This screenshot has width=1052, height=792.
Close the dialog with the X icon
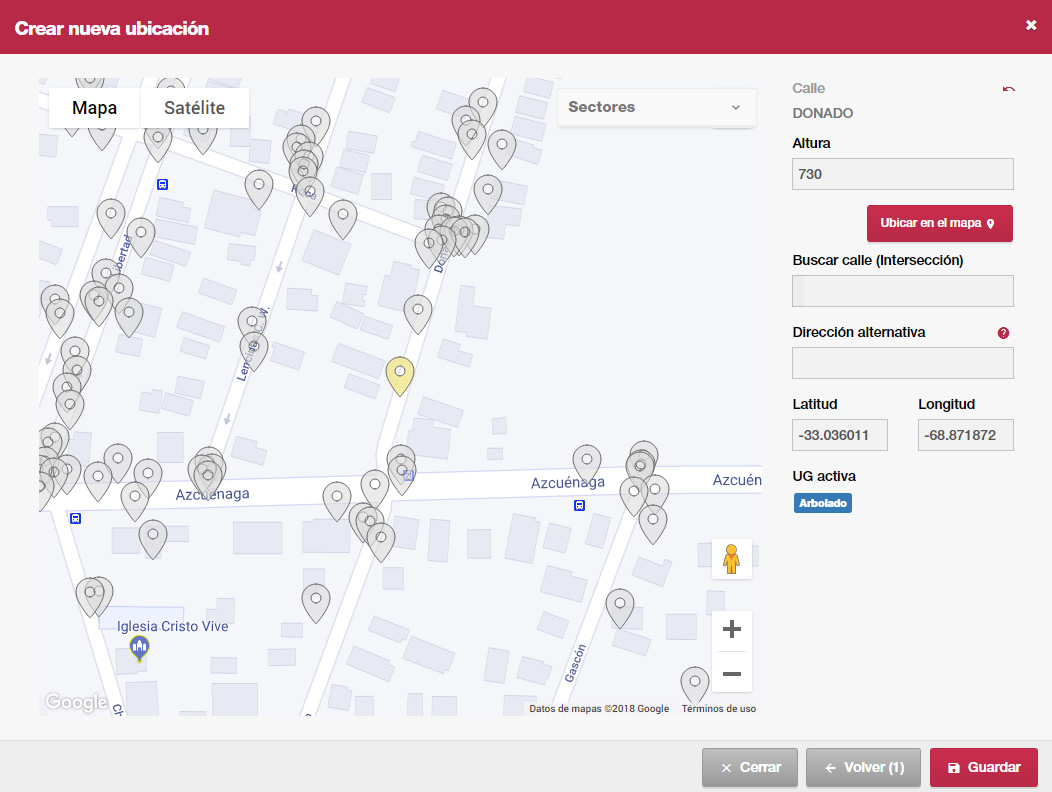pos(1031,26)
